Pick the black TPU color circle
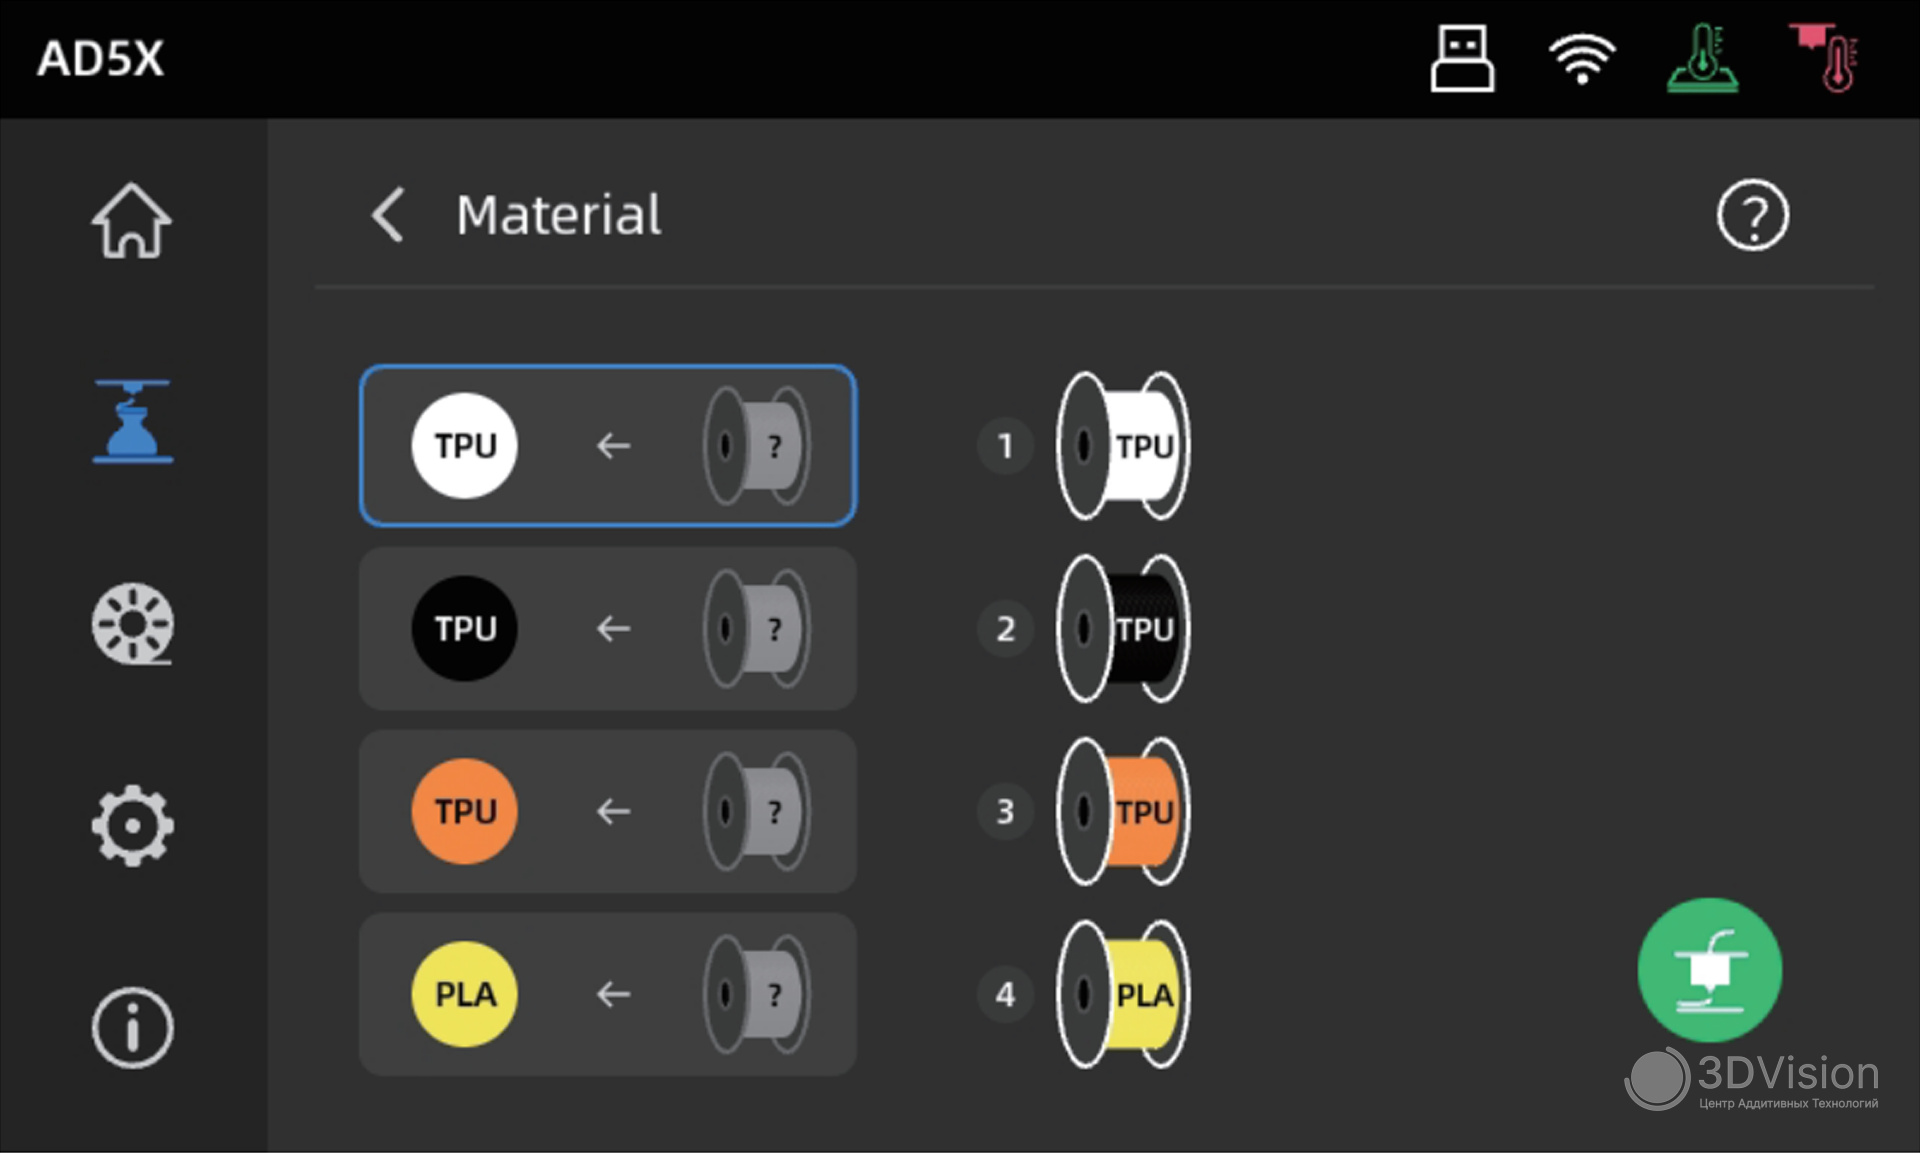1920x1153 pixels. (x=465, y=629)
